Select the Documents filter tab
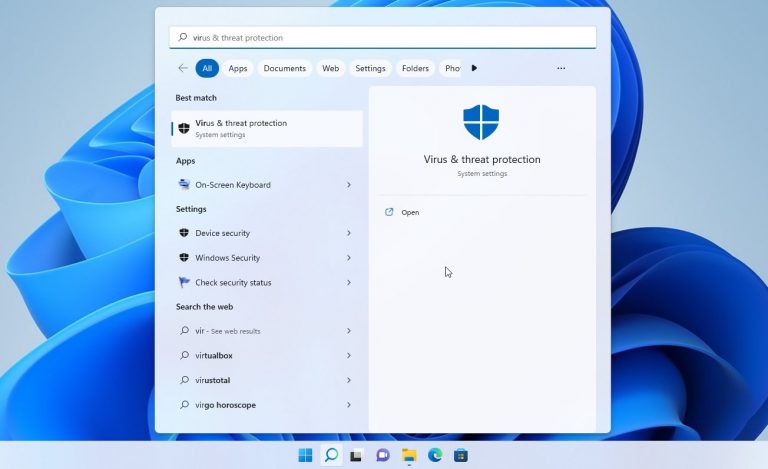The width and height of the screenshot is (768, 469). pos(285,68)
